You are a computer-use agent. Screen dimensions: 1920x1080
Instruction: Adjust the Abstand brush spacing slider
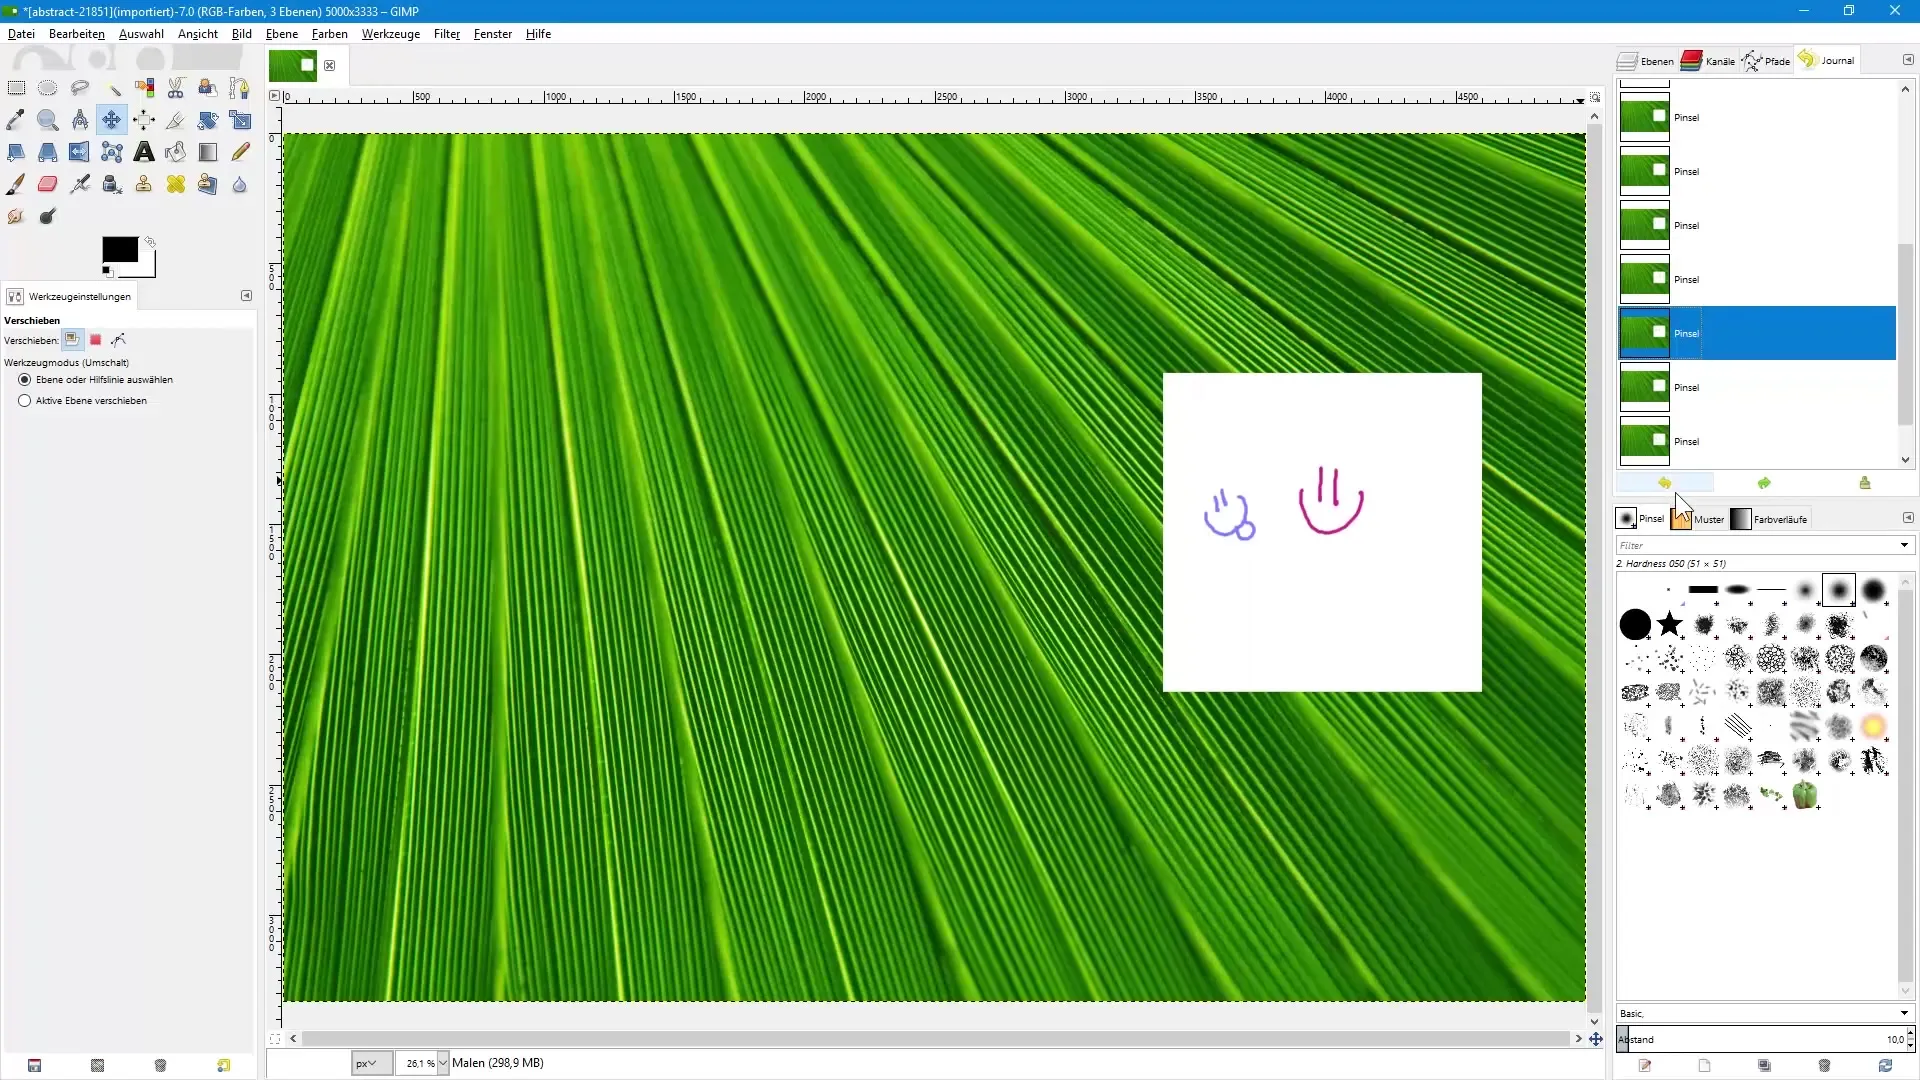[x=1761, y=1039]
